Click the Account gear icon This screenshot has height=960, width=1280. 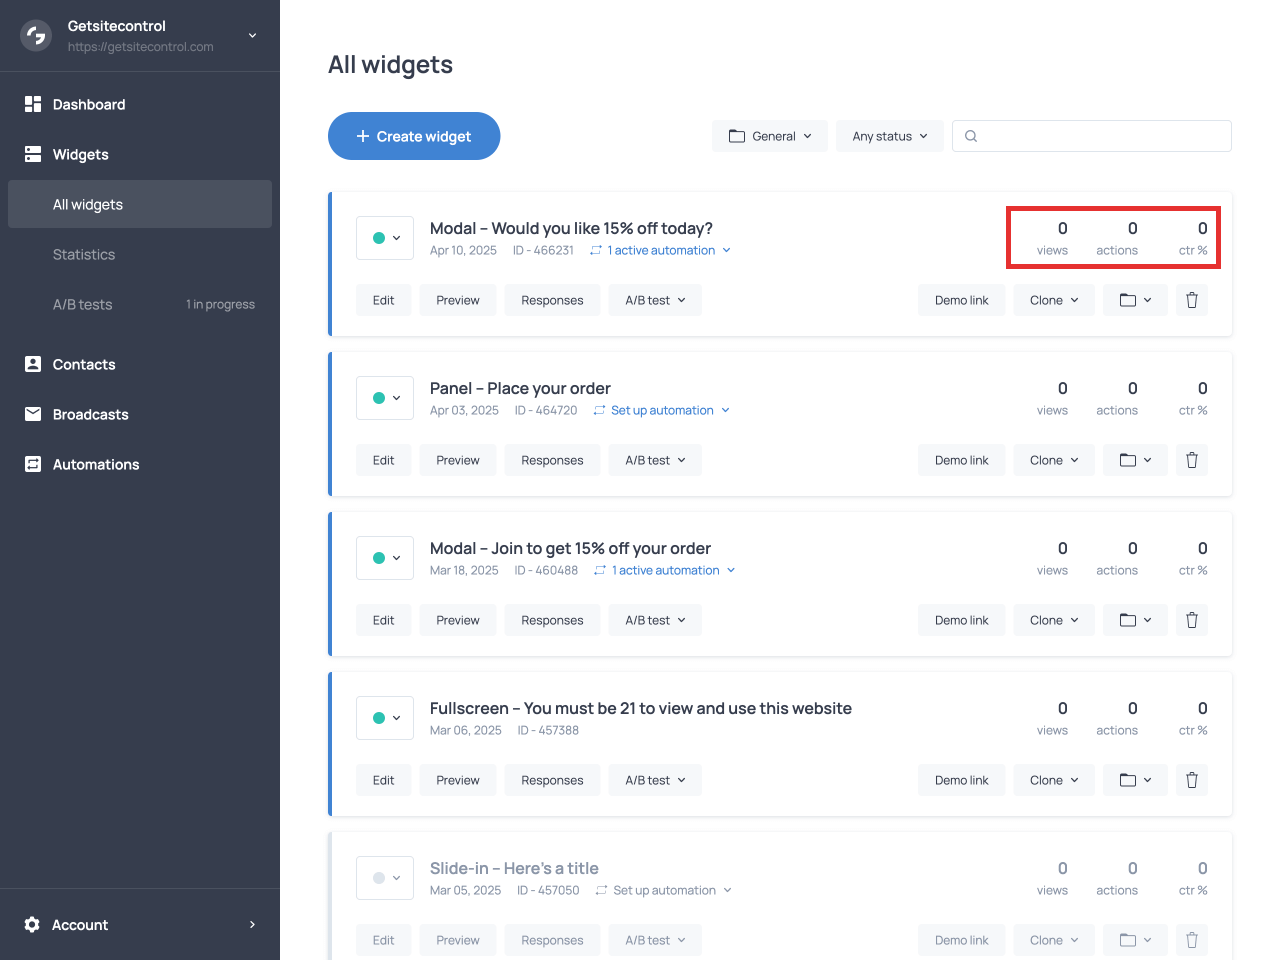point(32,925)
